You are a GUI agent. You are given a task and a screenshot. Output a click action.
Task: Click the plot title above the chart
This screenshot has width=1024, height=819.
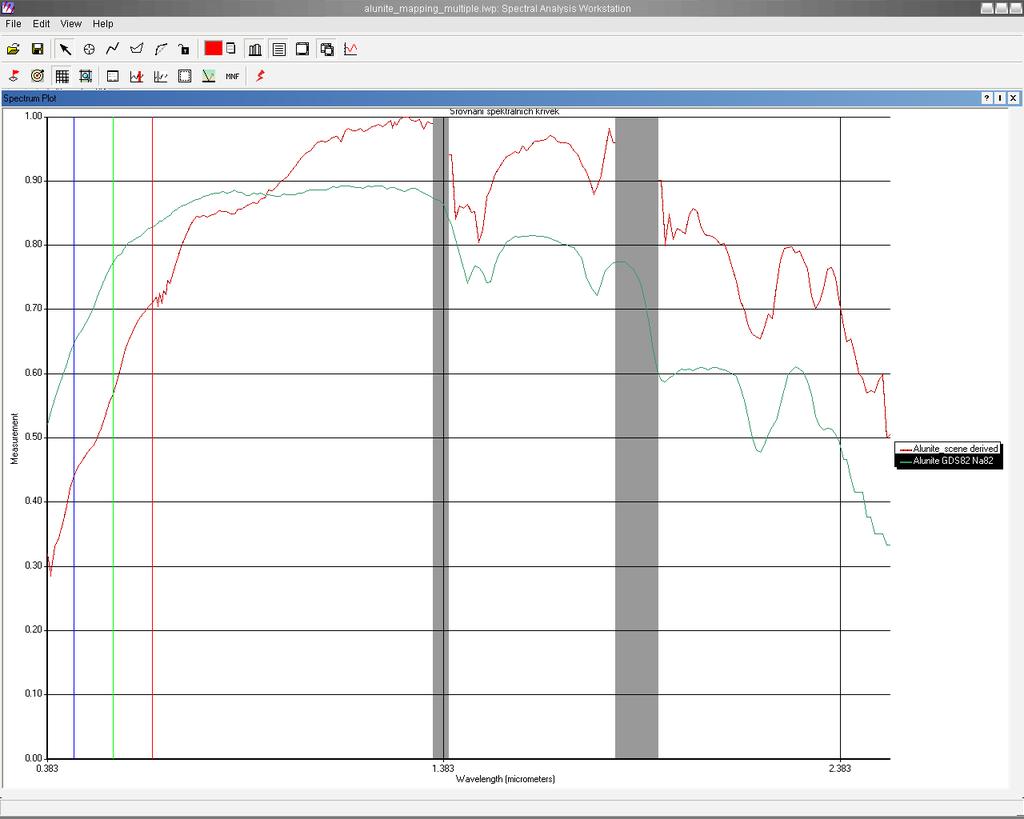[x=504, y=112]
